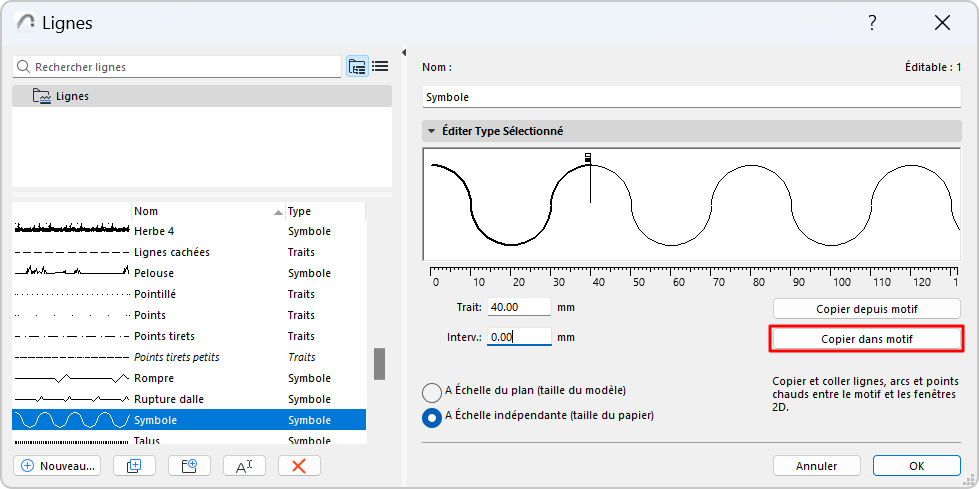Screen dimensions: 979x489
Task: Collapse left panel with black arrow
Action: tap(404, 53)
